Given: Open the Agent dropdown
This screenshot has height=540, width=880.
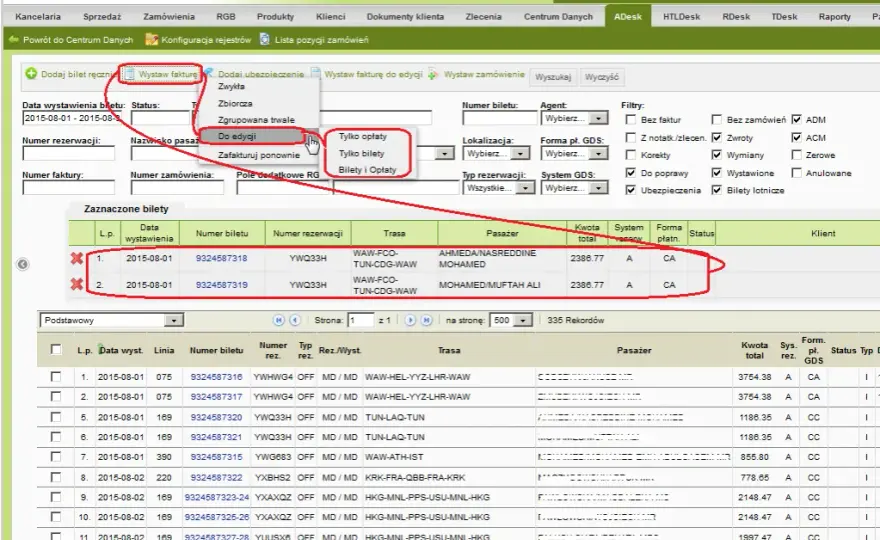Looking at the screenshot, I should click(575, 118).
